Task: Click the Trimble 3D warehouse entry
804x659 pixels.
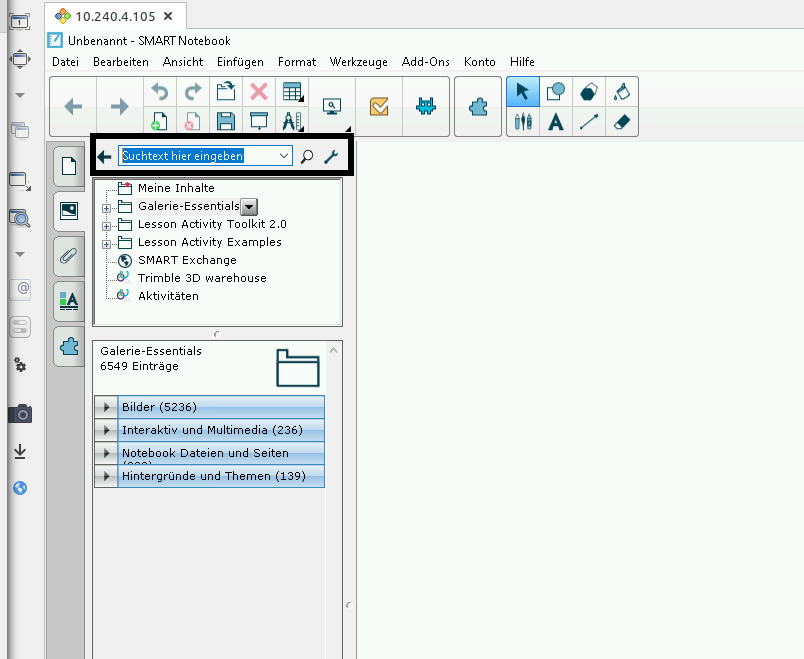Action: tap(202, 278)
